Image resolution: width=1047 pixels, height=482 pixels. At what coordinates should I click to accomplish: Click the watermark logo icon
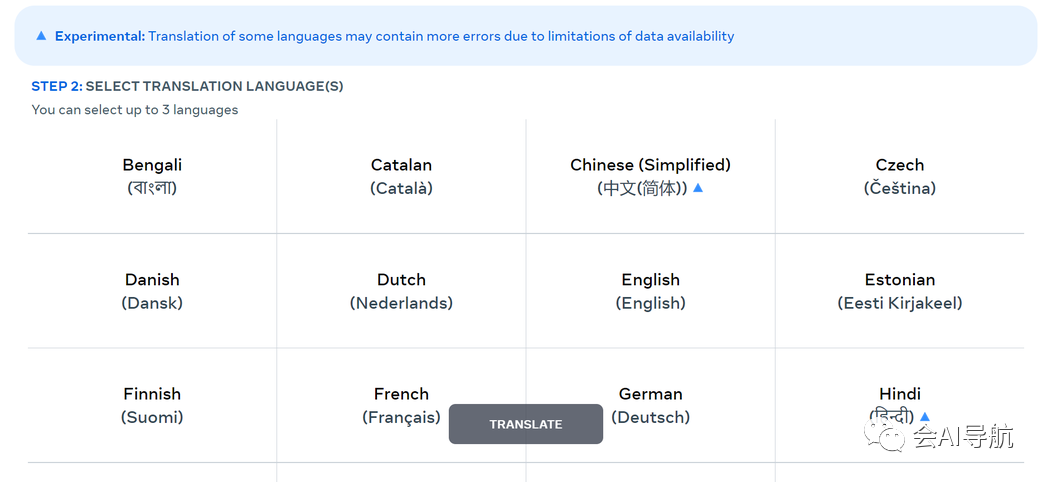click(x=886, y=436)
